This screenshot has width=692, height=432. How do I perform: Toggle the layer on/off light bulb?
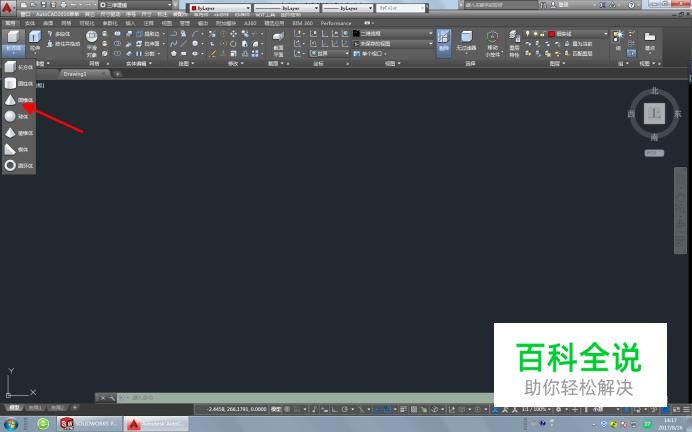527,34
